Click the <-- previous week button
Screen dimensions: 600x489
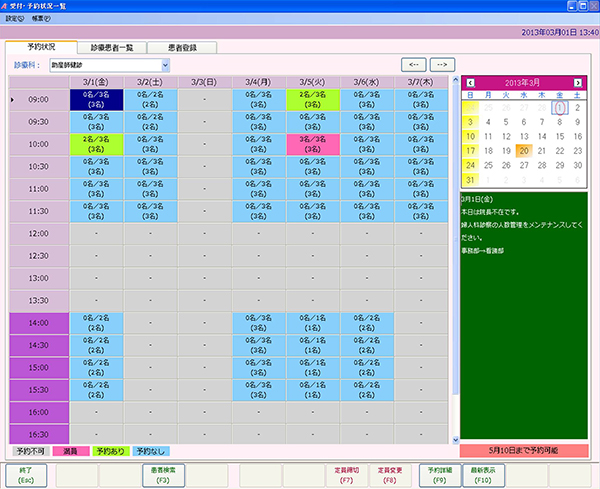[x=414, y=65]
